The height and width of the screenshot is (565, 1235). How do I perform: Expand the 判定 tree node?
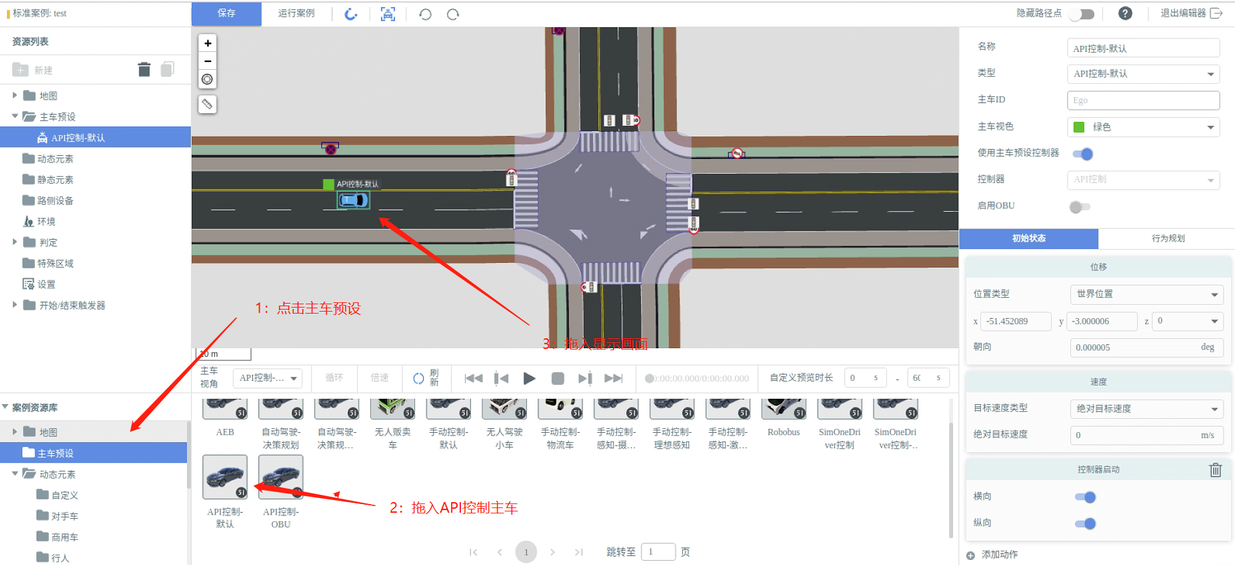point(15,242)
